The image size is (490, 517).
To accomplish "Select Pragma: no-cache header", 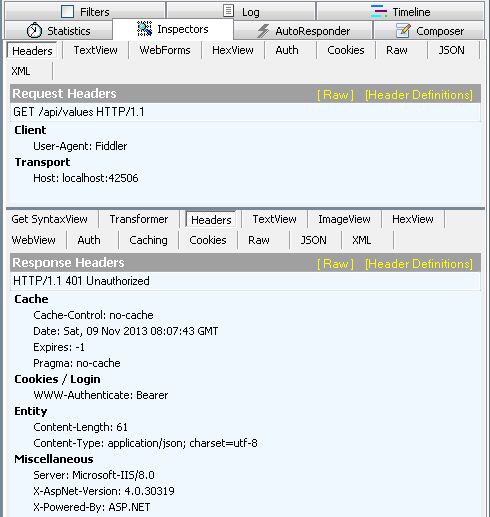I will point(77,363).
